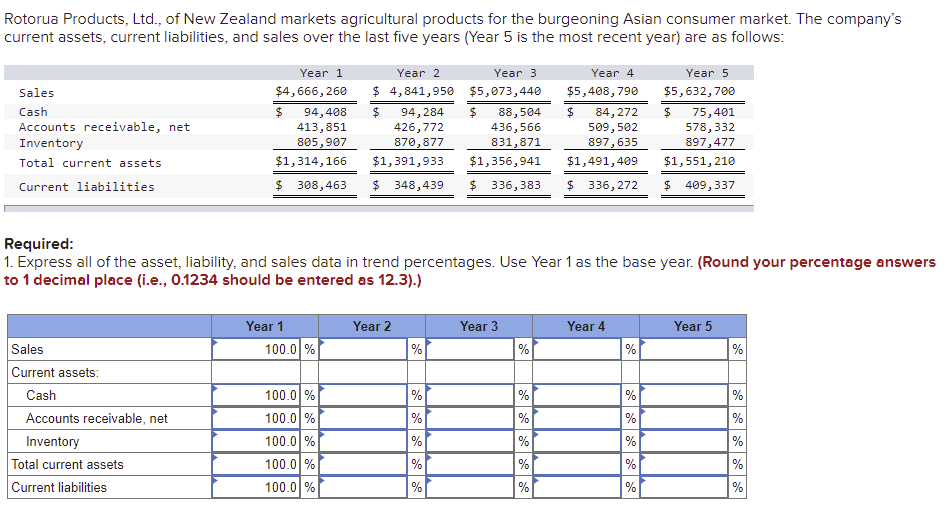Click 'Accounts receivable, net' label in answer table

point(96,418)
